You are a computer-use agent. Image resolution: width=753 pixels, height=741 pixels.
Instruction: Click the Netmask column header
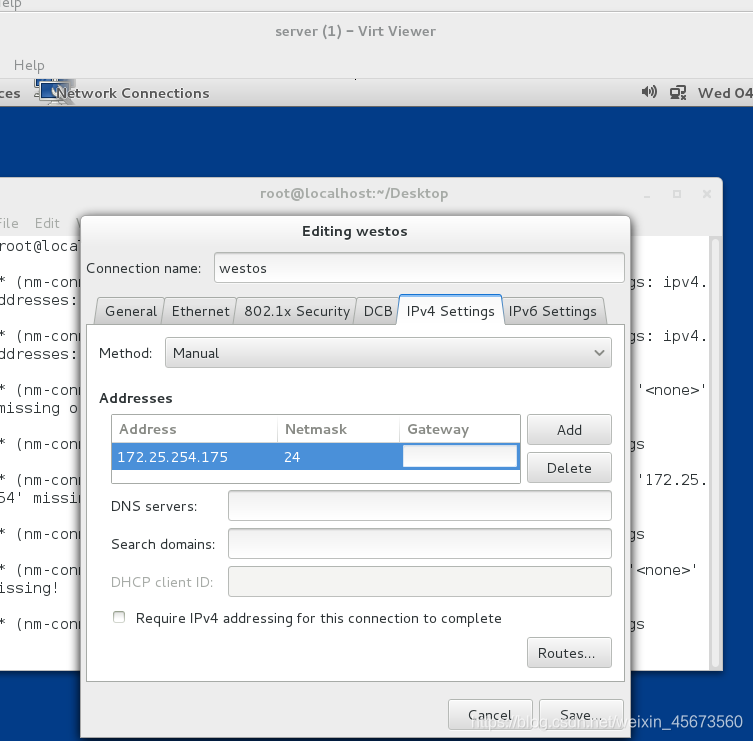point(339,429)
